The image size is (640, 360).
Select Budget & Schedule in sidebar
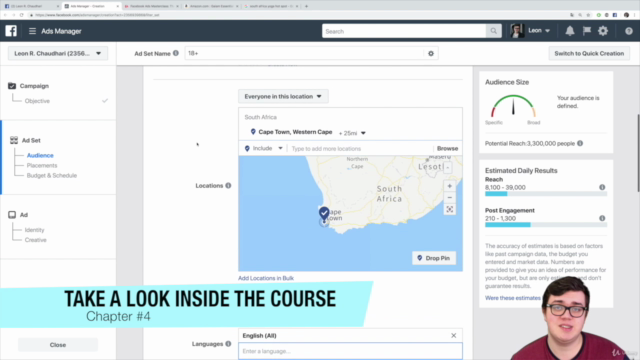pyautogui.click(x=52, y=175)
